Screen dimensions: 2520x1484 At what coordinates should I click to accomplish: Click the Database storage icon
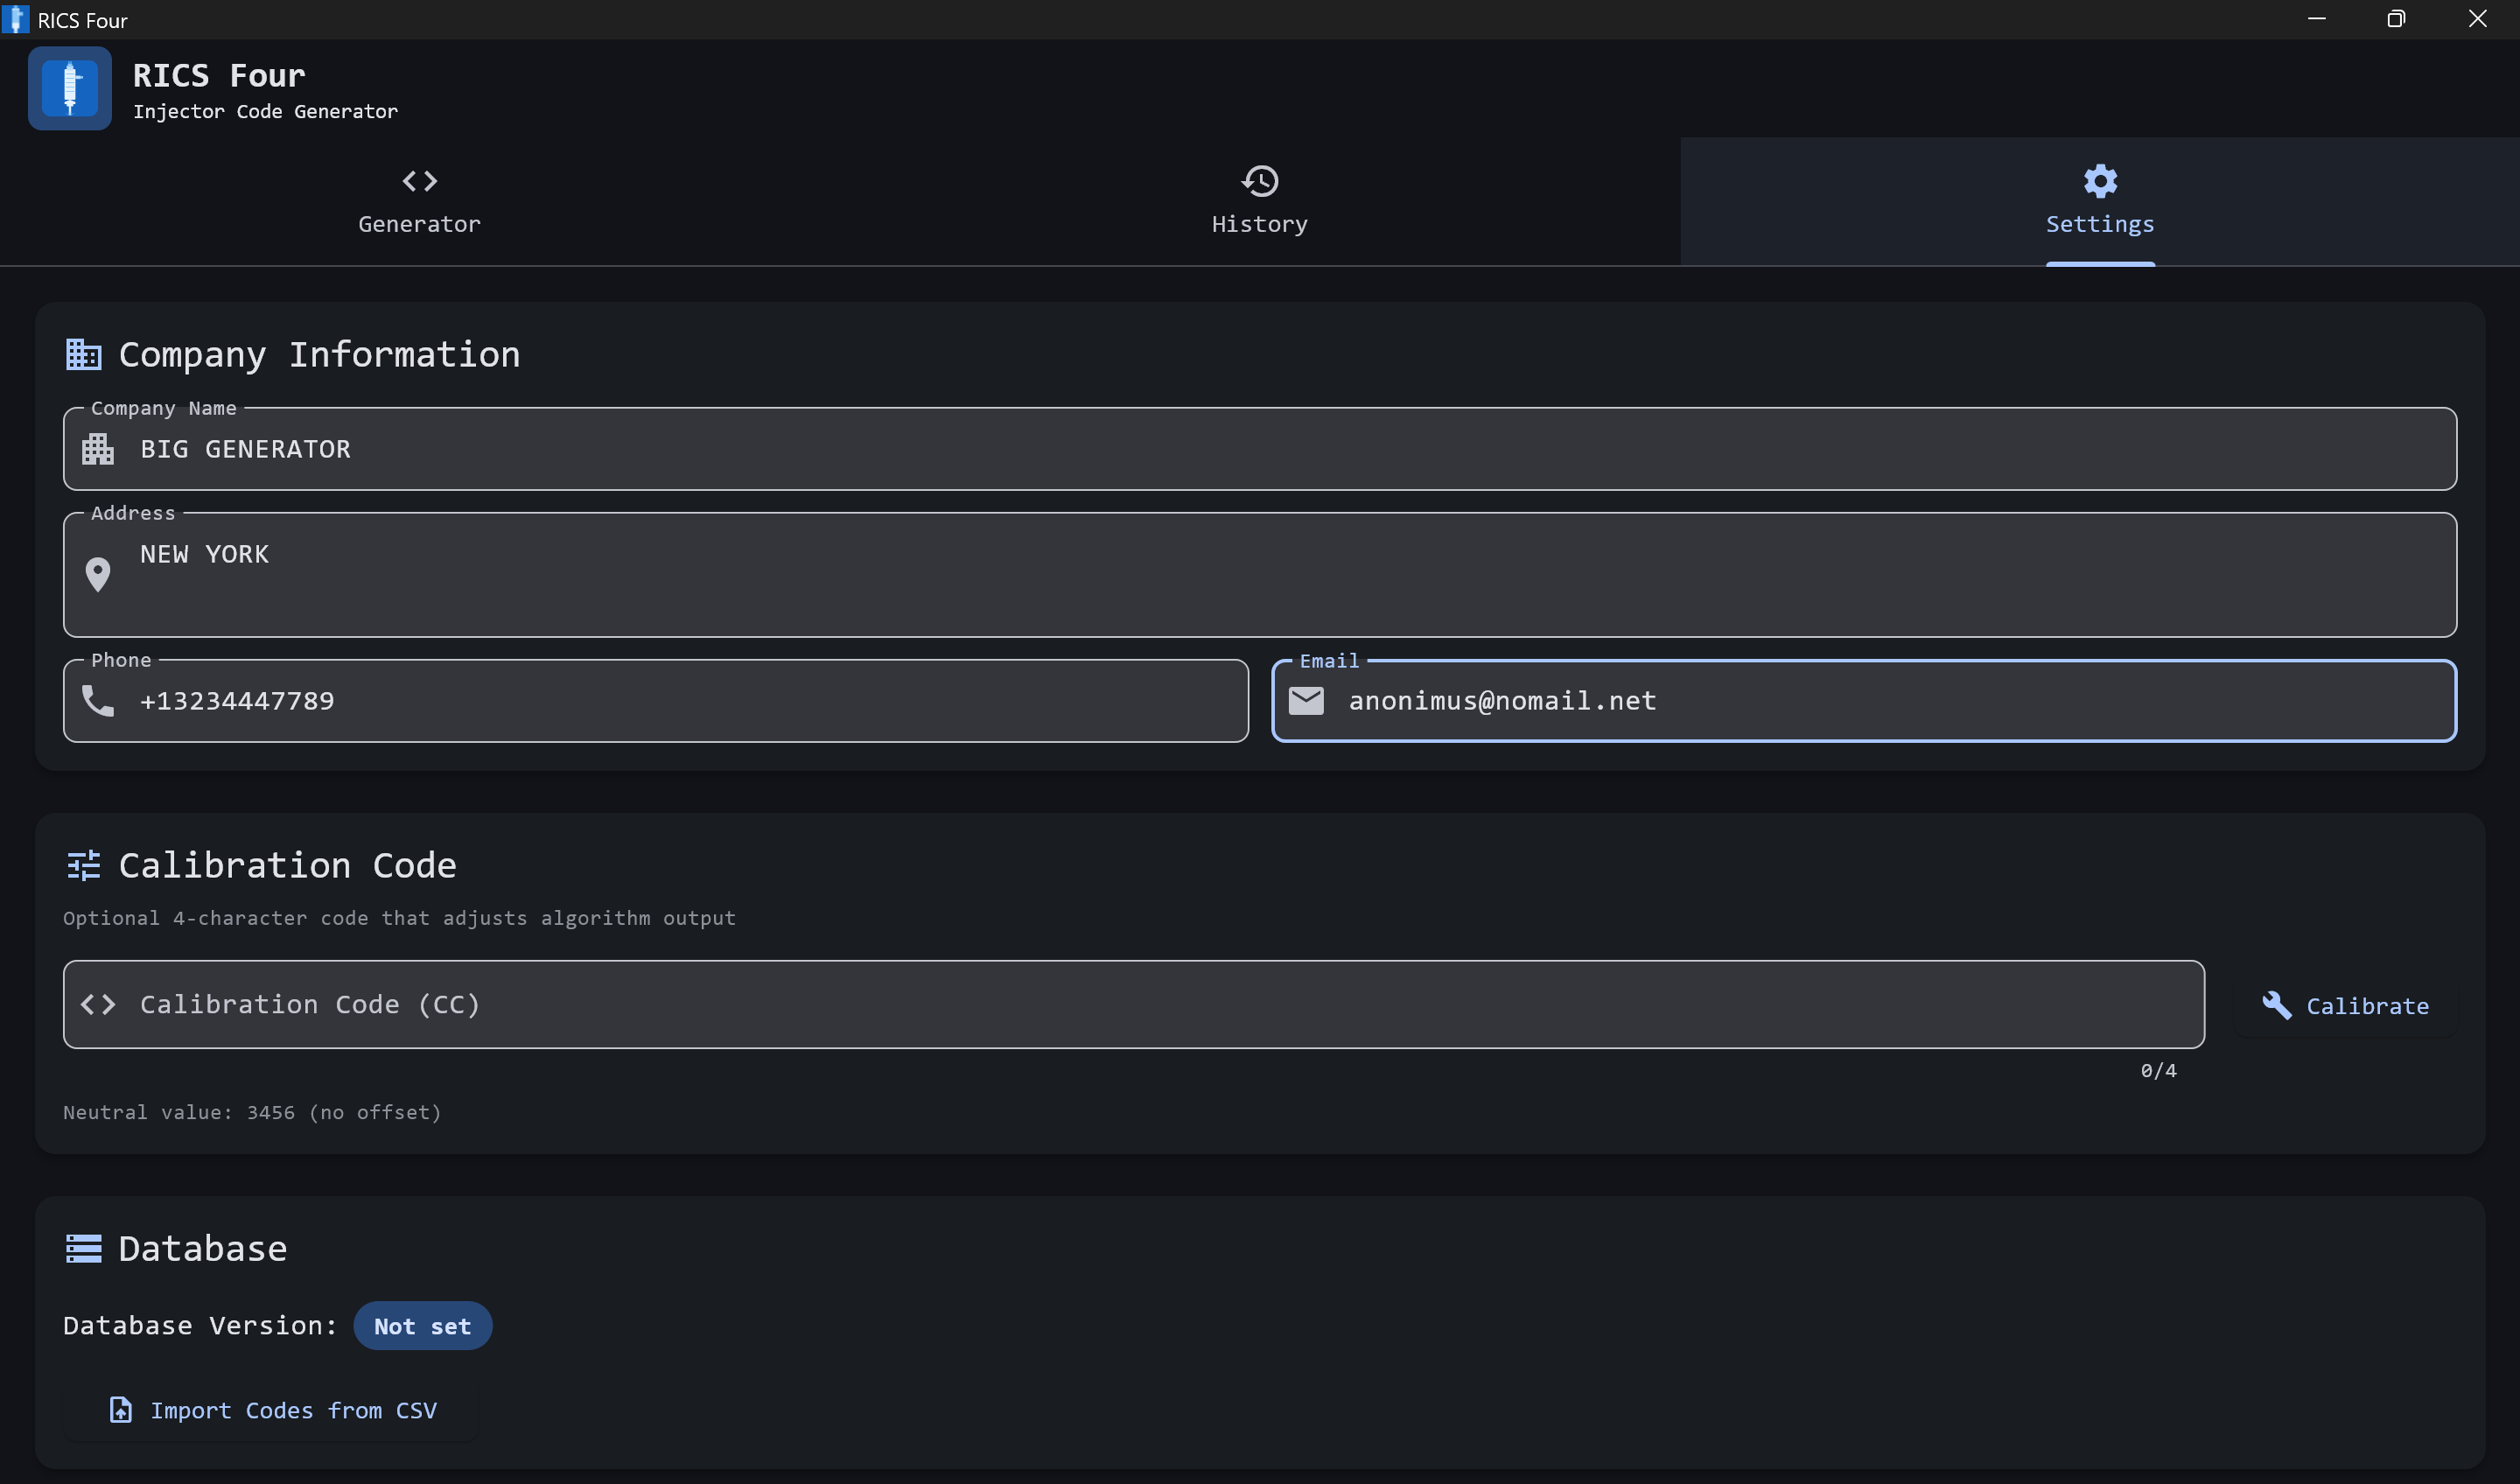point(83,1248)
